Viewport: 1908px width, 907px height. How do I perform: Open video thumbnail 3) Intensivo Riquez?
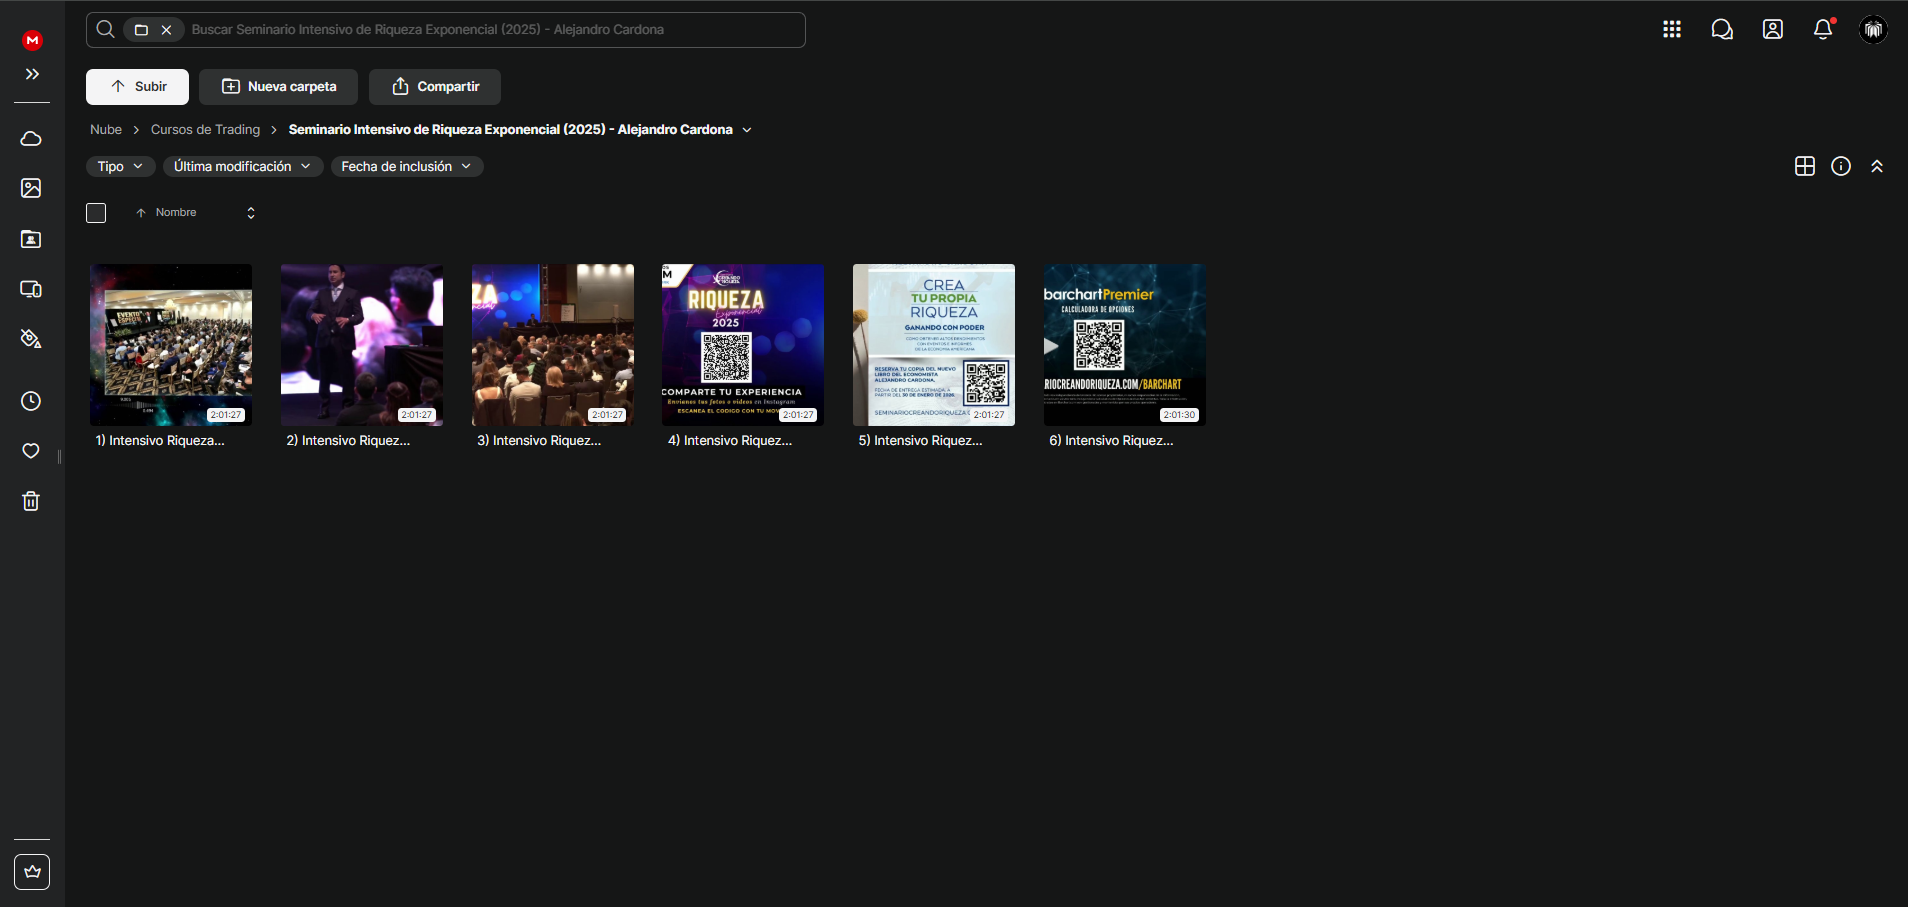pyautogui.click(x=553, y=345)
